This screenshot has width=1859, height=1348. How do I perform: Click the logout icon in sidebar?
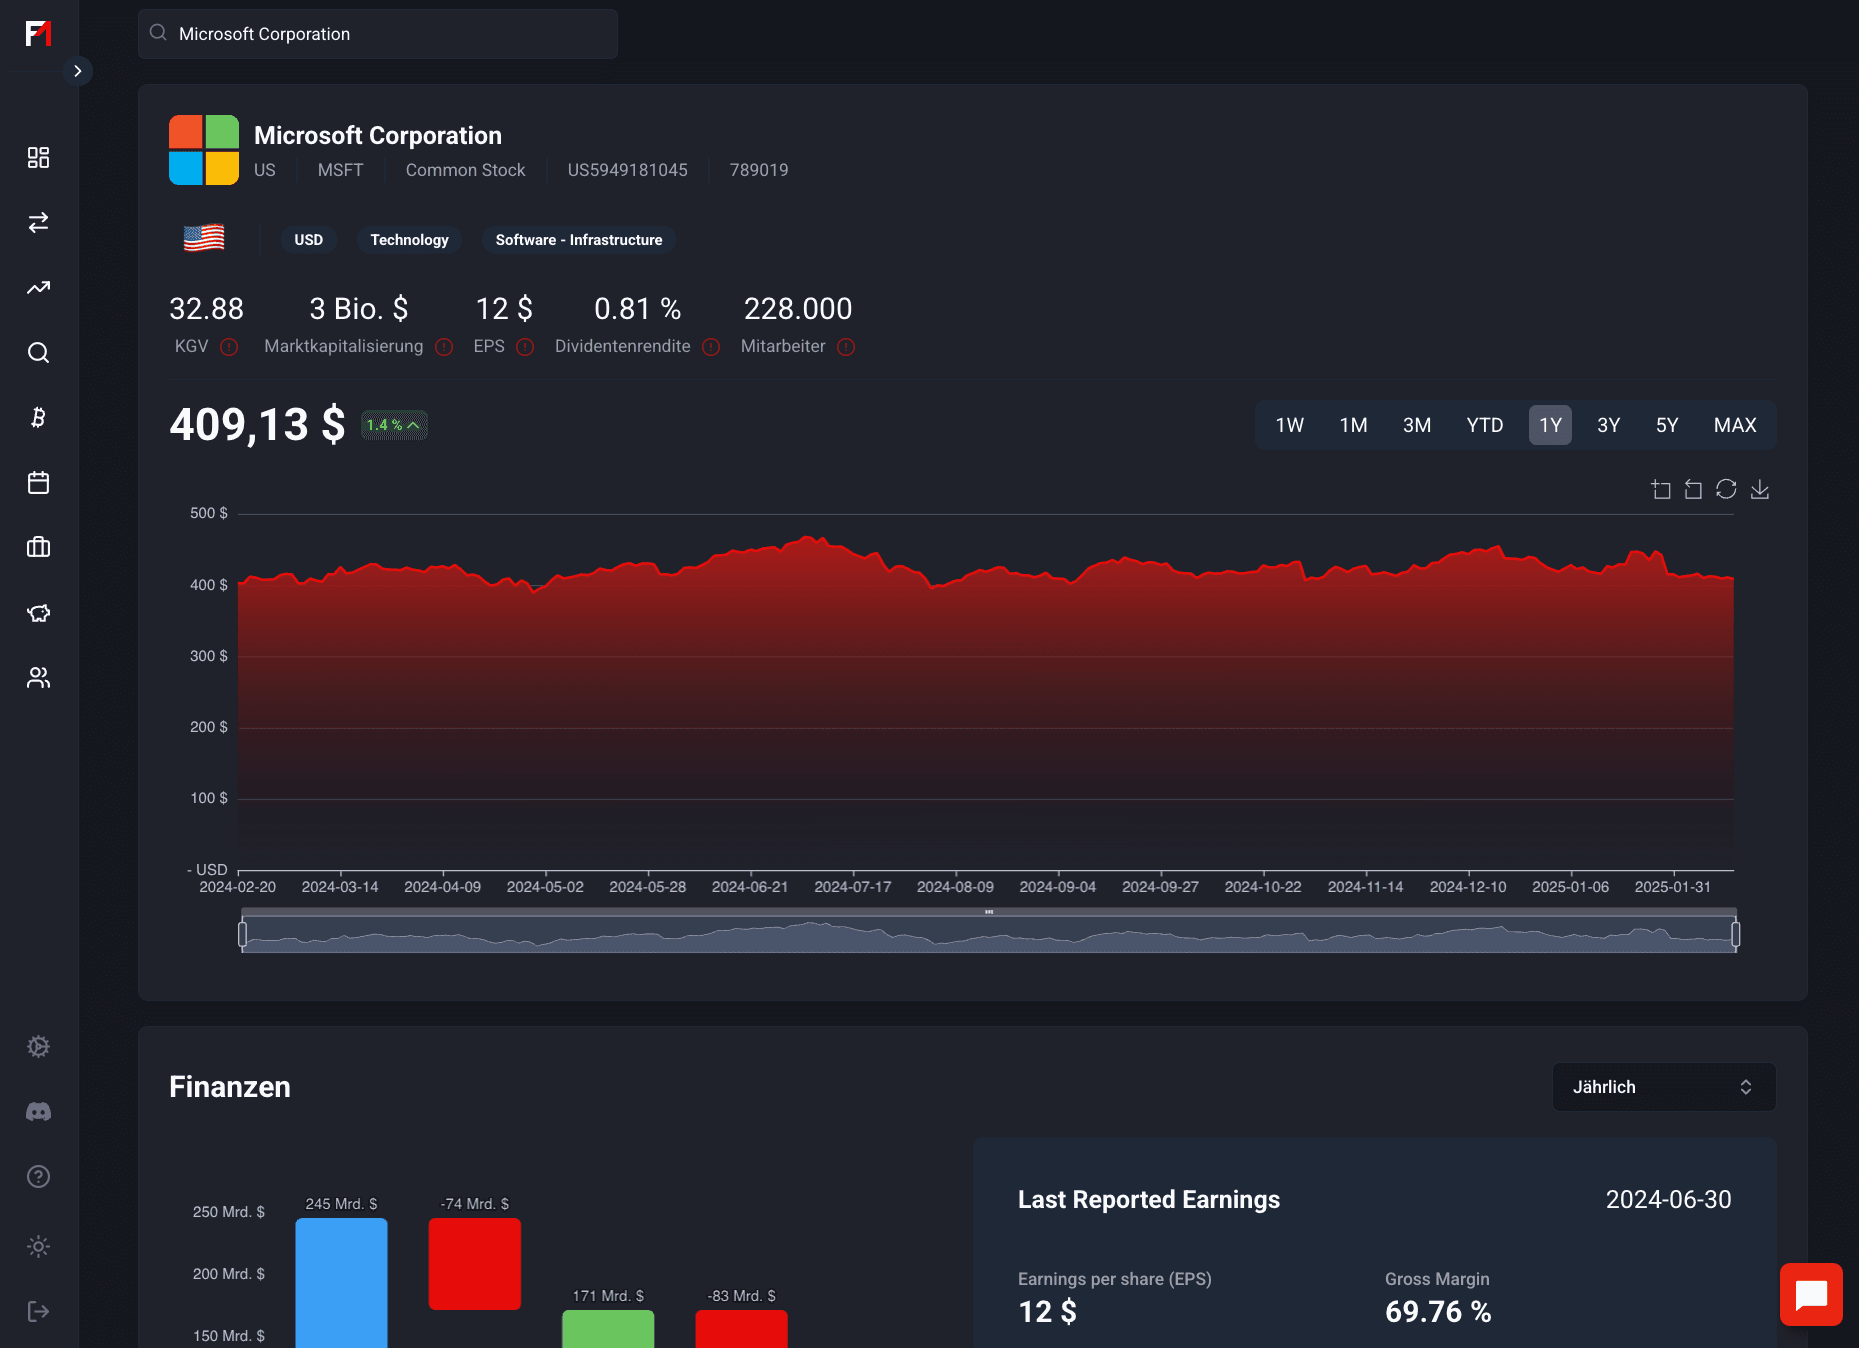tap(38, 1312)
